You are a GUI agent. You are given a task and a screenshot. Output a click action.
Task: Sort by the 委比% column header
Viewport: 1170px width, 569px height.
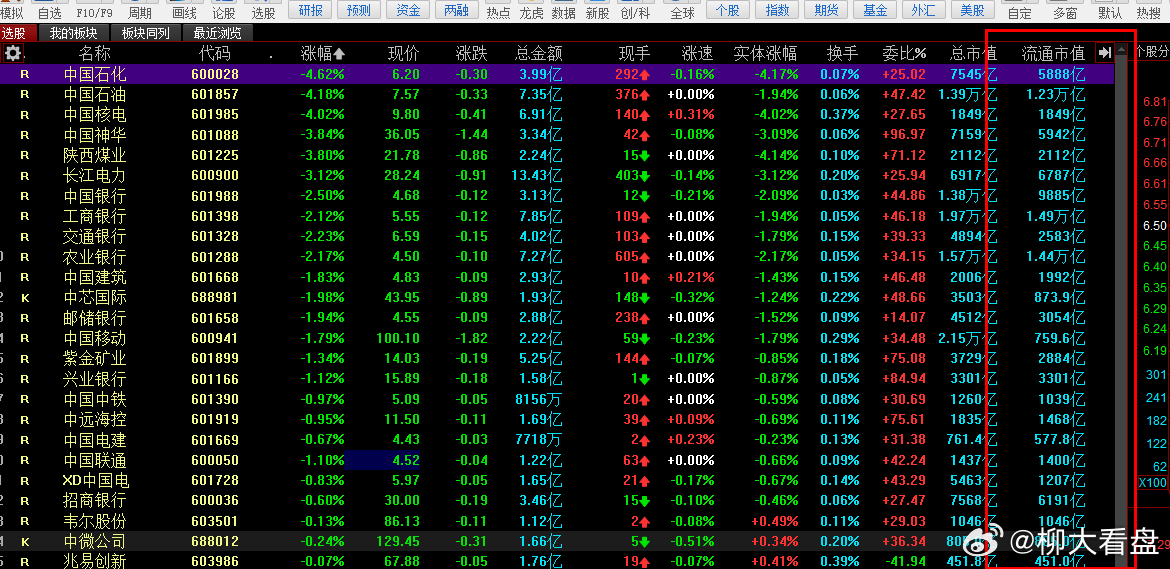(x=904, y=53)
